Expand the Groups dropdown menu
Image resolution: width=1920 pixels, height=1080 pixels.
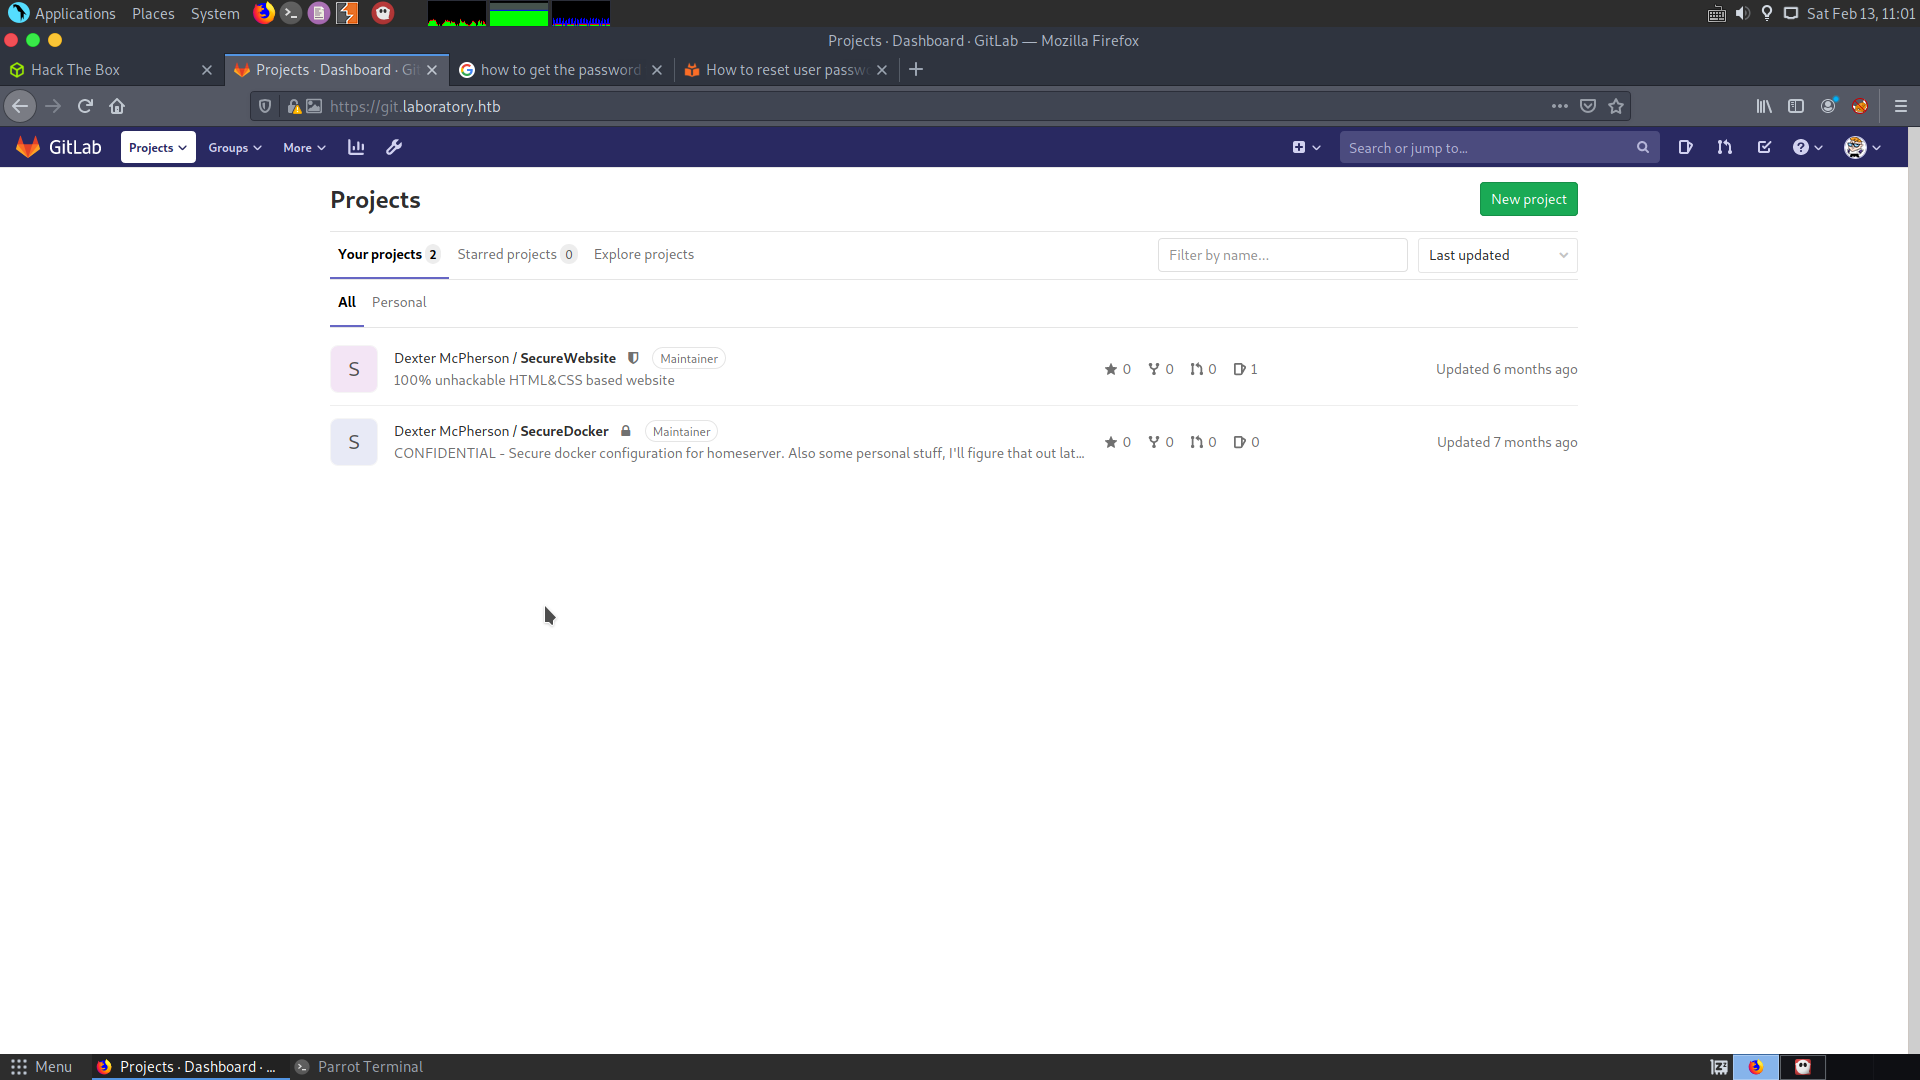click(x=235, y=147)
